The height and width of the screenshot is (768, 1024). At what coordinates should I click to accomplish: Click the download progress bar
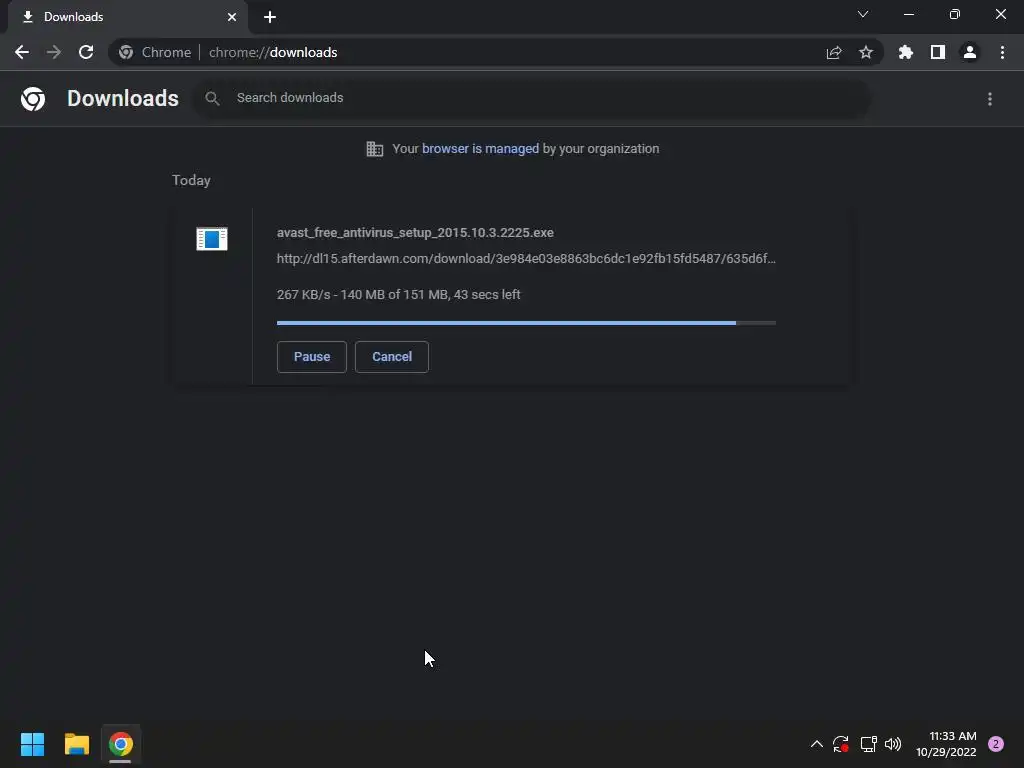coord(526,323)
